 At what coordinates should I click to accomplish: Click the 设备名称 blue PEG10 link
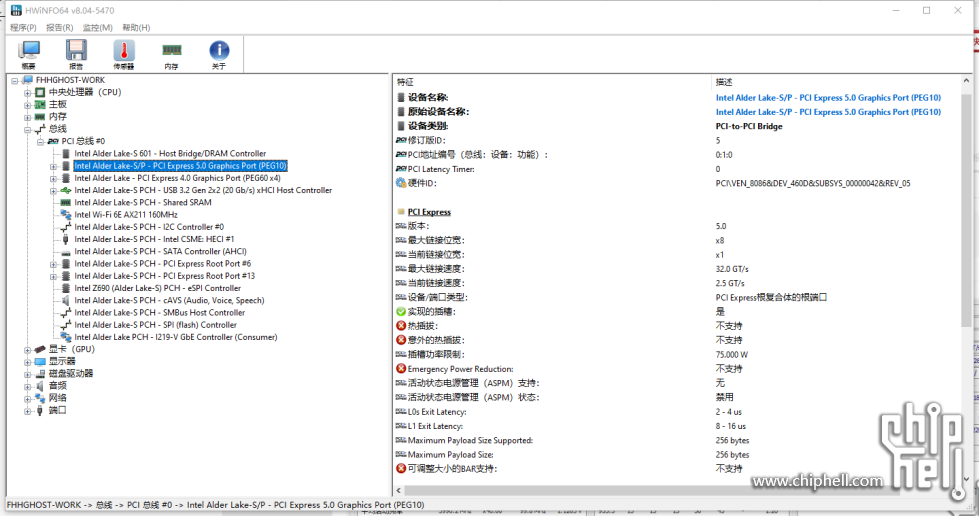point(828,97)
